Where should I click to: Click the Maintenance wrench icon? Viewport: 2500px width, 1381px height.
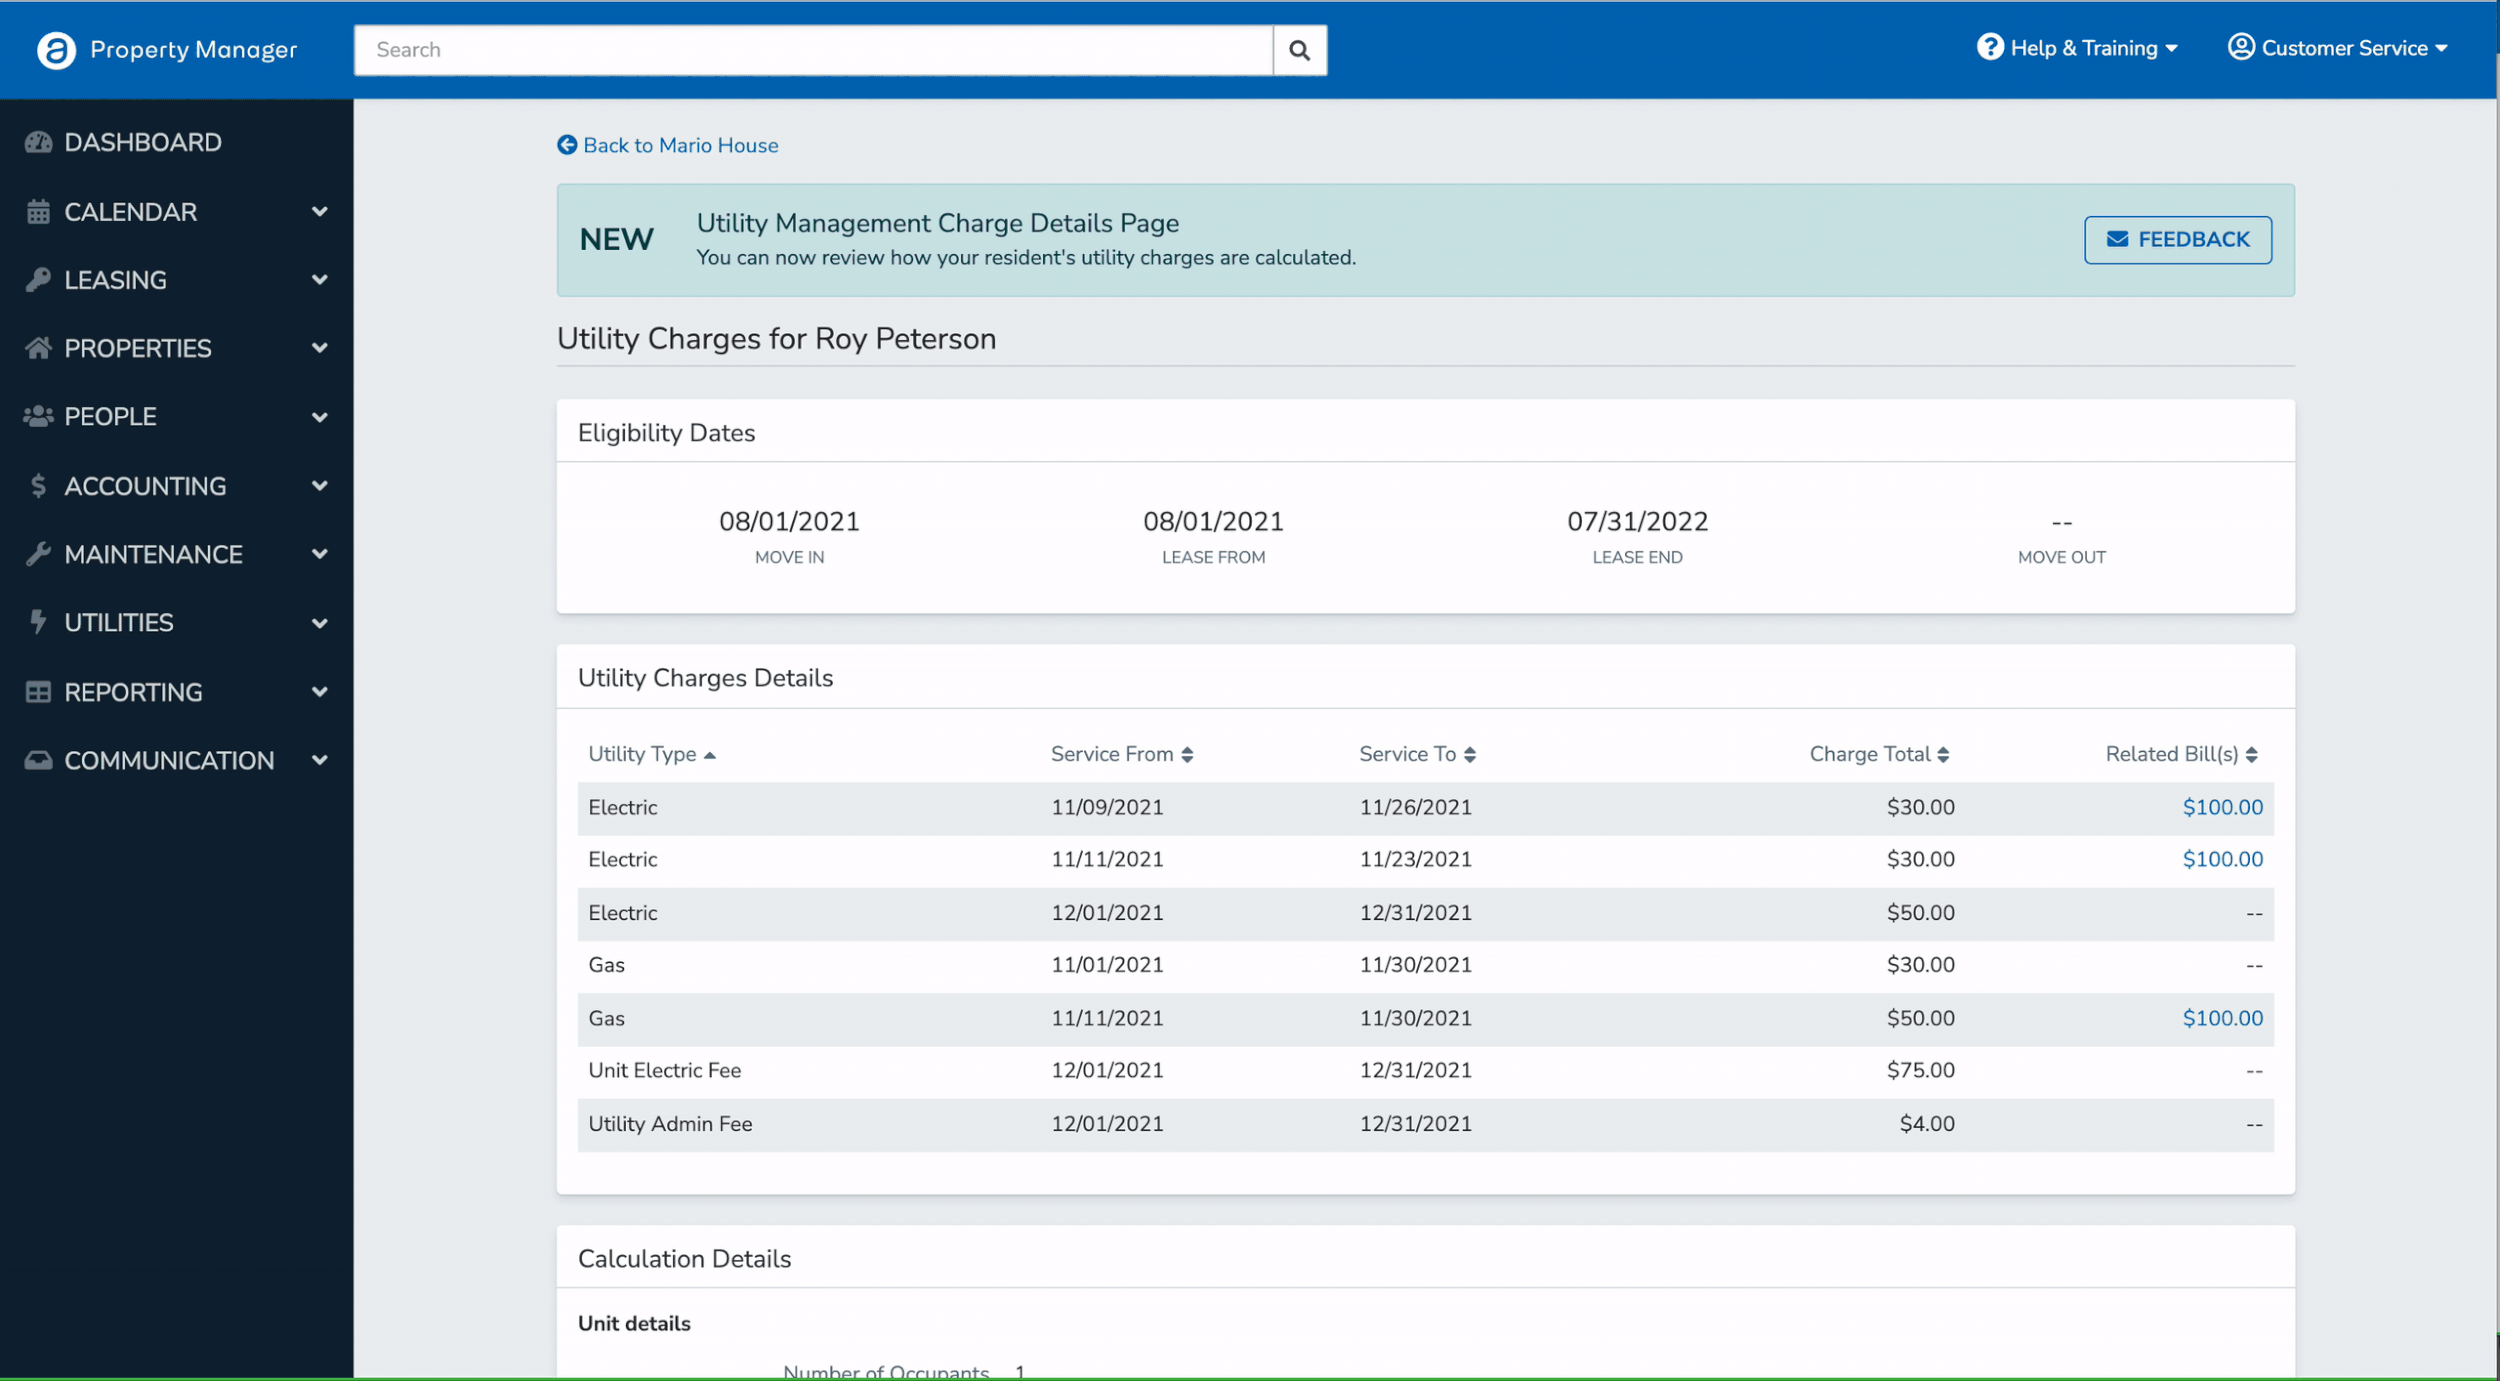click(38, 554)
